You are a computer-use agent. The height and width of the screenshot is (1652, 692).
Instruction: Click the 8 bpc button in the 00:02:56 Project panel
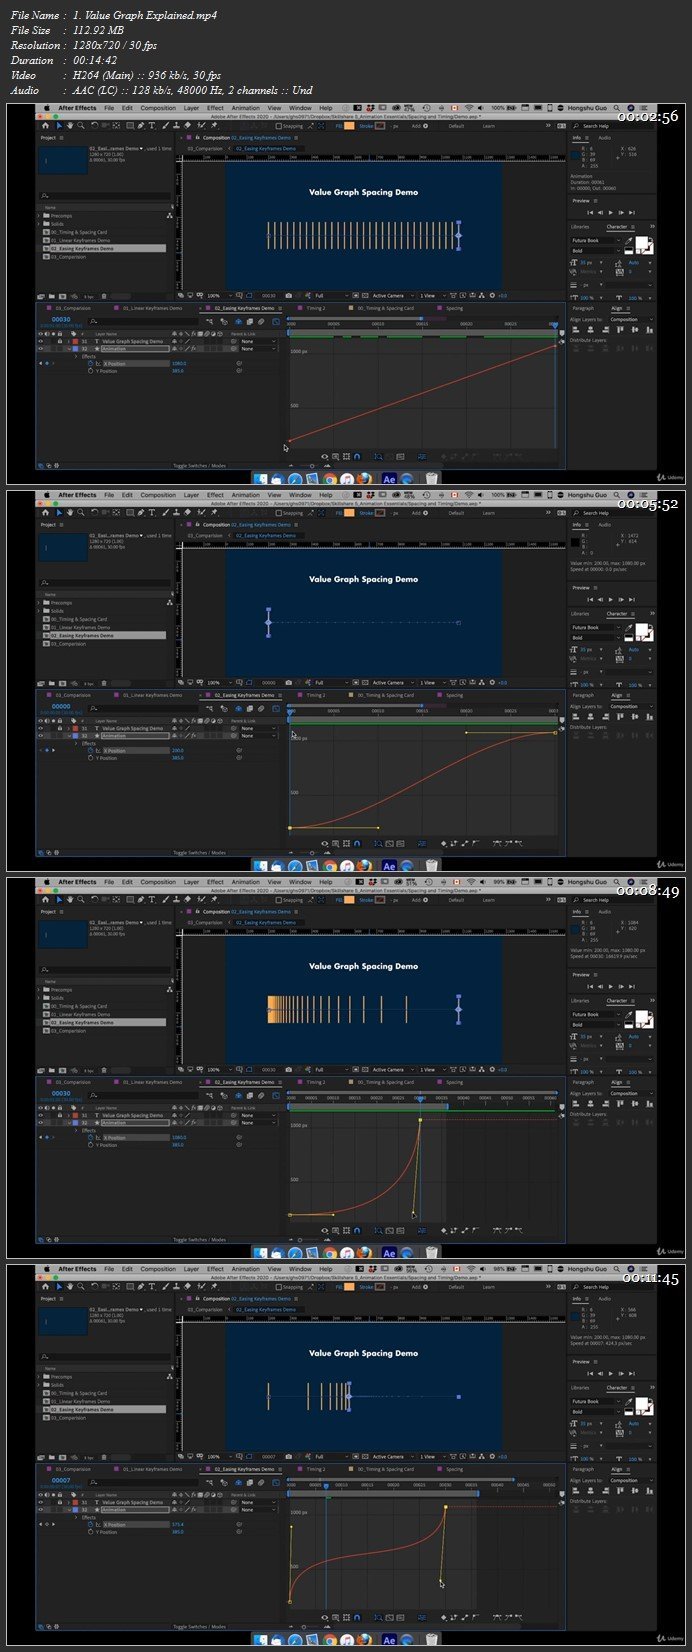(88, 296)
